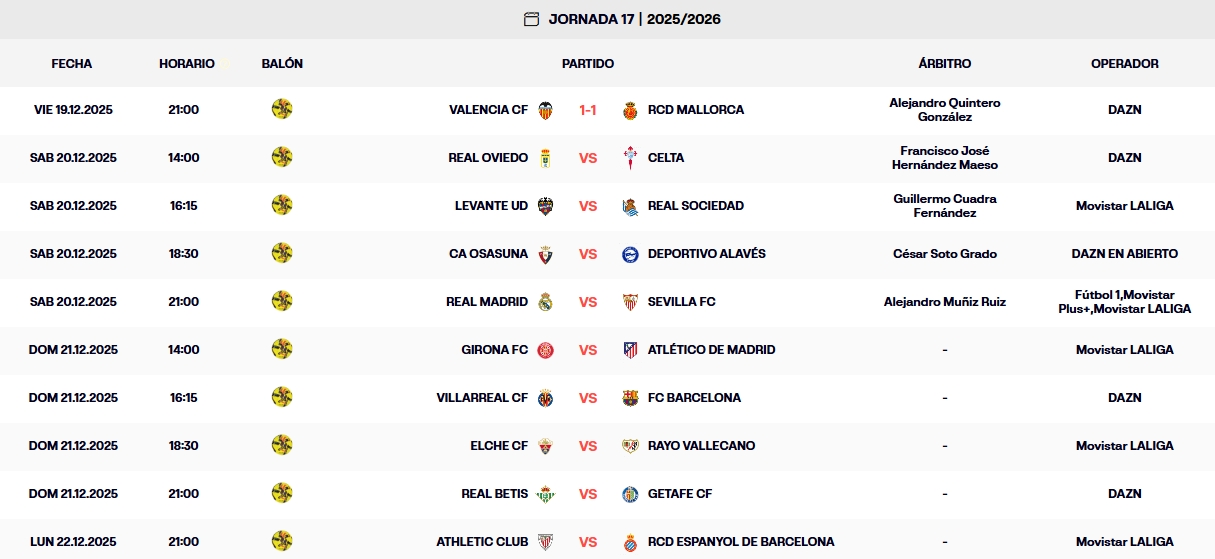Click the Real Betis club crest
The width and height of the screenshot is (1215, 559).
(545, 494)
